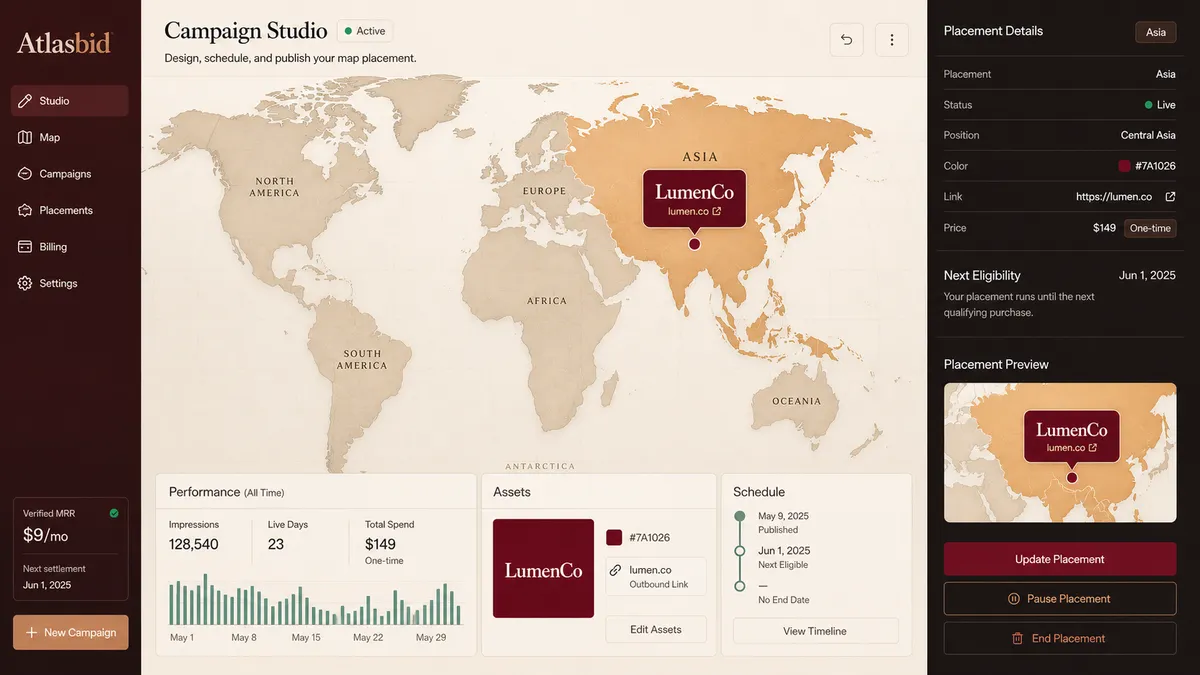This screenshot has height=675, width=1200.
Task: Click the Placement Preview map thumbnail
Action: pos(1060,453)
